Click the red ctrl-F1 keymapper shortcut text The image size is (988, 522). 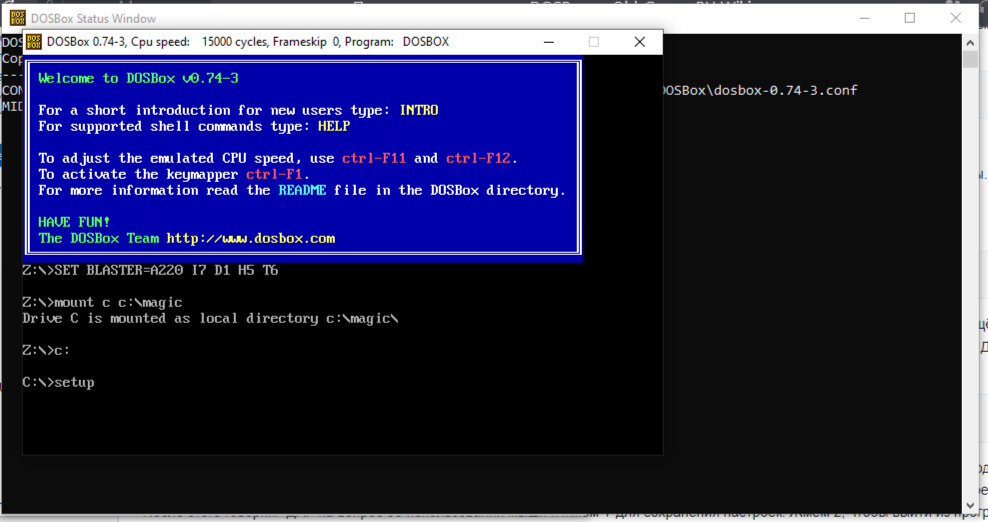click(274, 174)
